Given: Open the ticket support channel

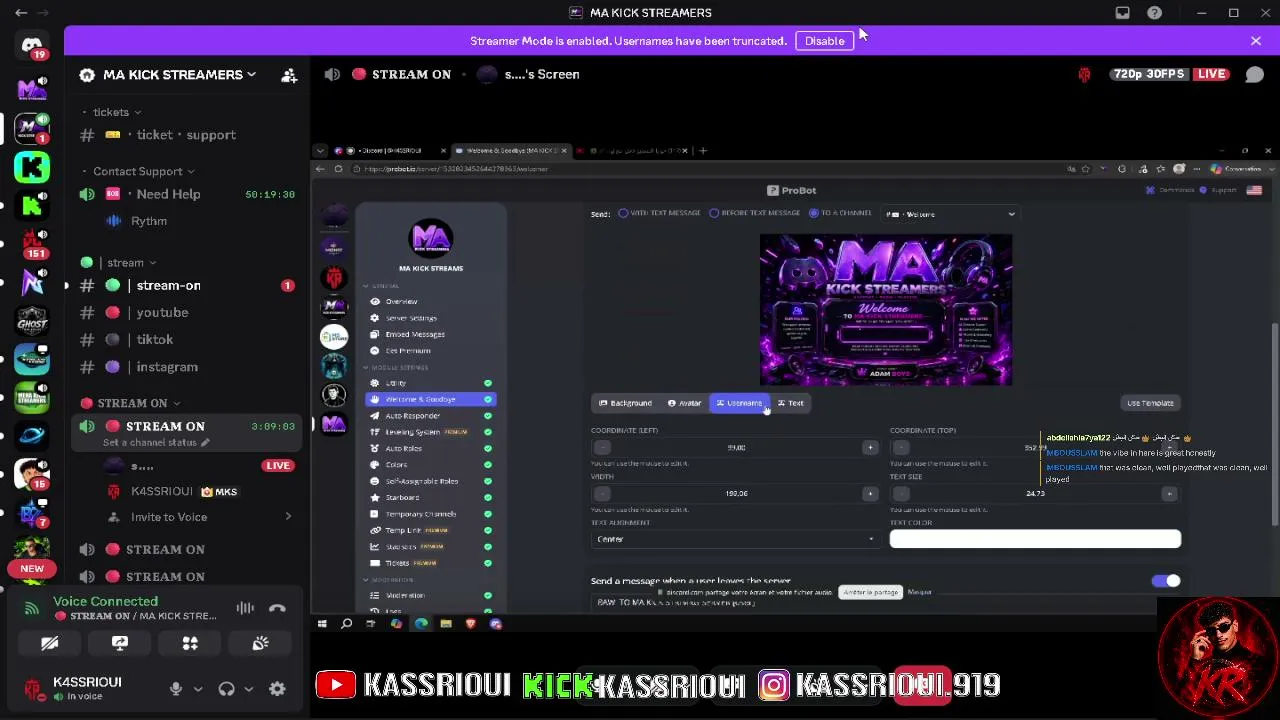Looking at the screenshot, I should [187, 135].
